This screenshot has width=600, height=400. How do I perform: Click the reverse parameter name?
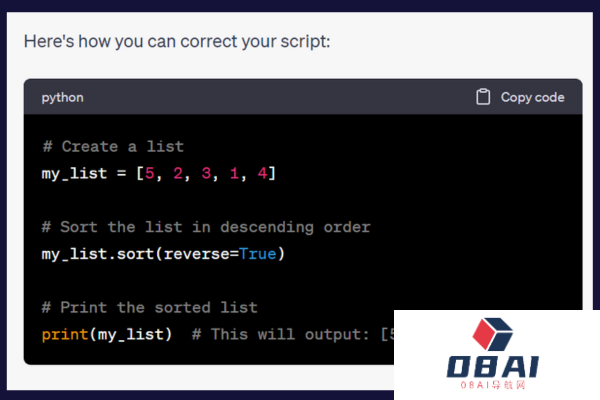(196, 254)
